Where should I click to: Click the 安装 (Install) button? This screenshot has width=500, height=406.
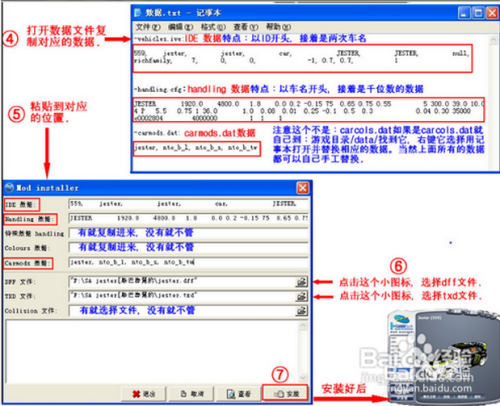[x=285, y=394]
